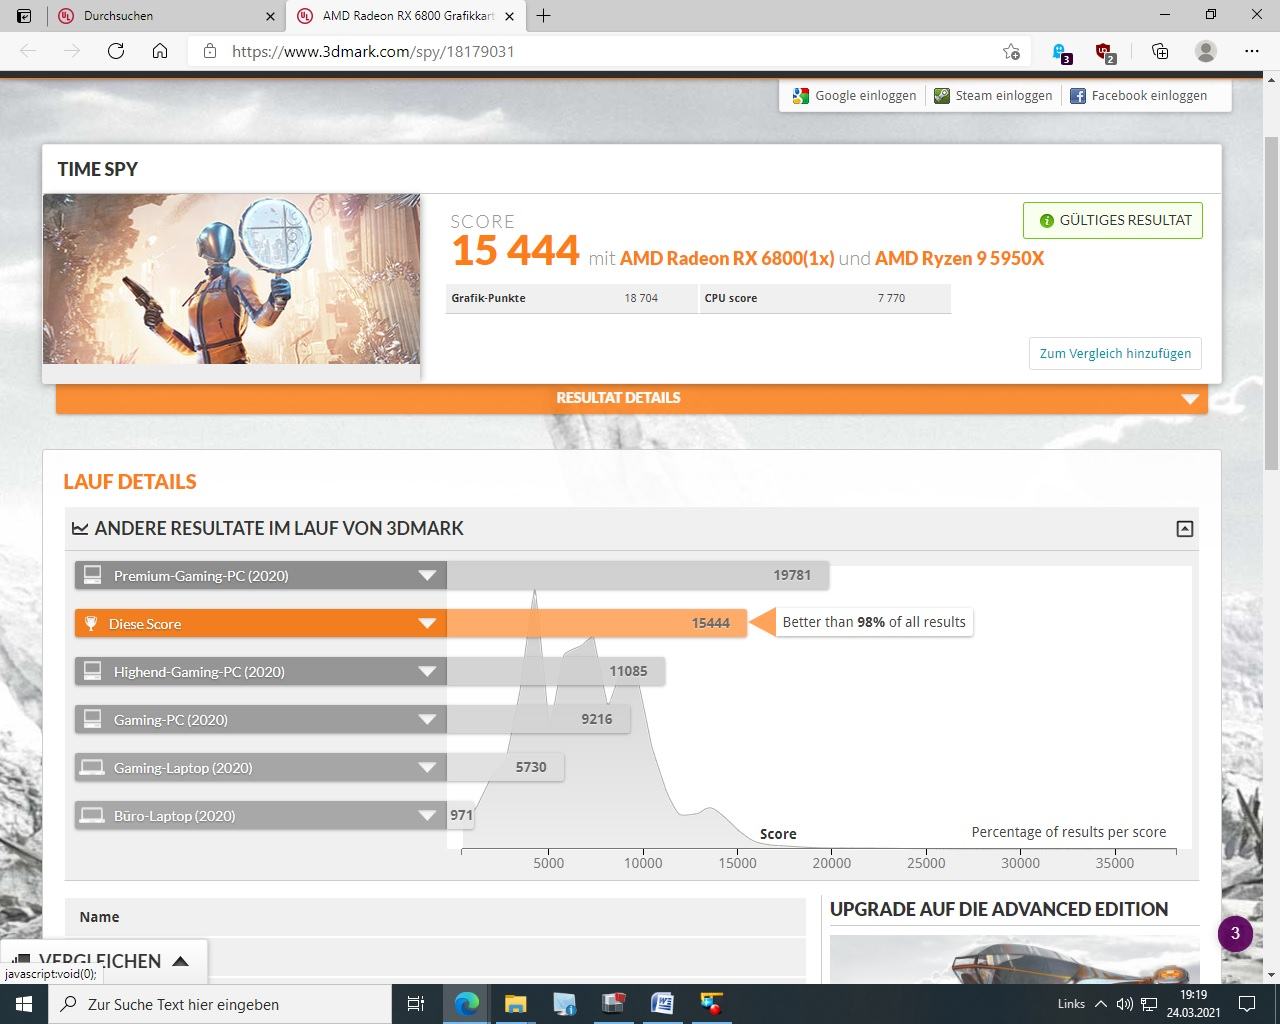Viewport: 1280px width, 1024px height.
Task: Click Zum Vergleich hinzufügen button
Action: 1115,353
